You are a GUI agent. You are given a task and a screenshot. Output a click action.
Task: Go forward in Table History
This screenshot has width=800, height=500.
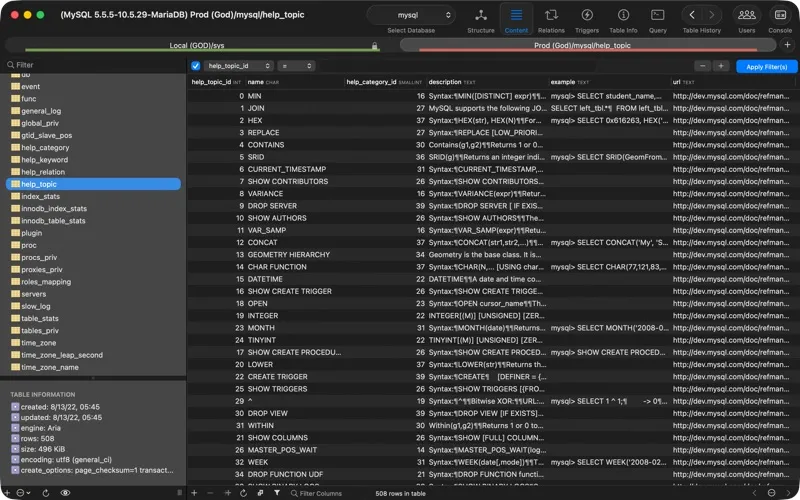pos(711,15)
